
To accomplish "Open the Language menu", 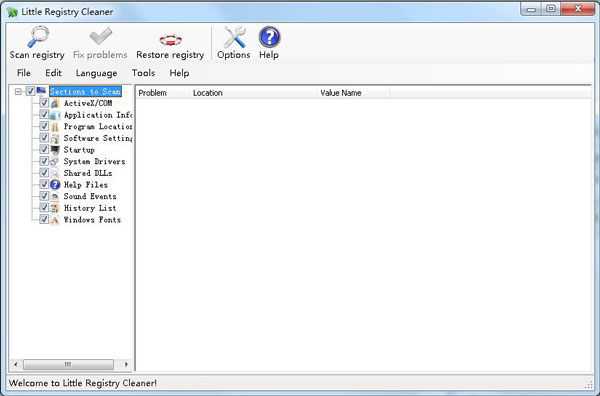I will click(x=96, y=73).
